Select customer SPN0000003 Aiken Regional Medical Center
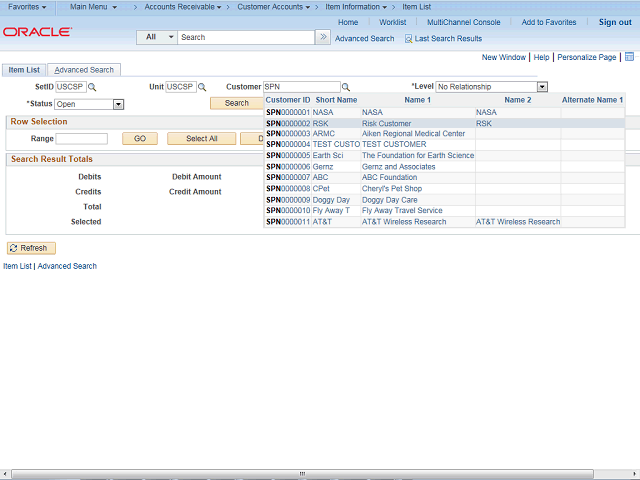640x480 pixels. click(444, 134)
